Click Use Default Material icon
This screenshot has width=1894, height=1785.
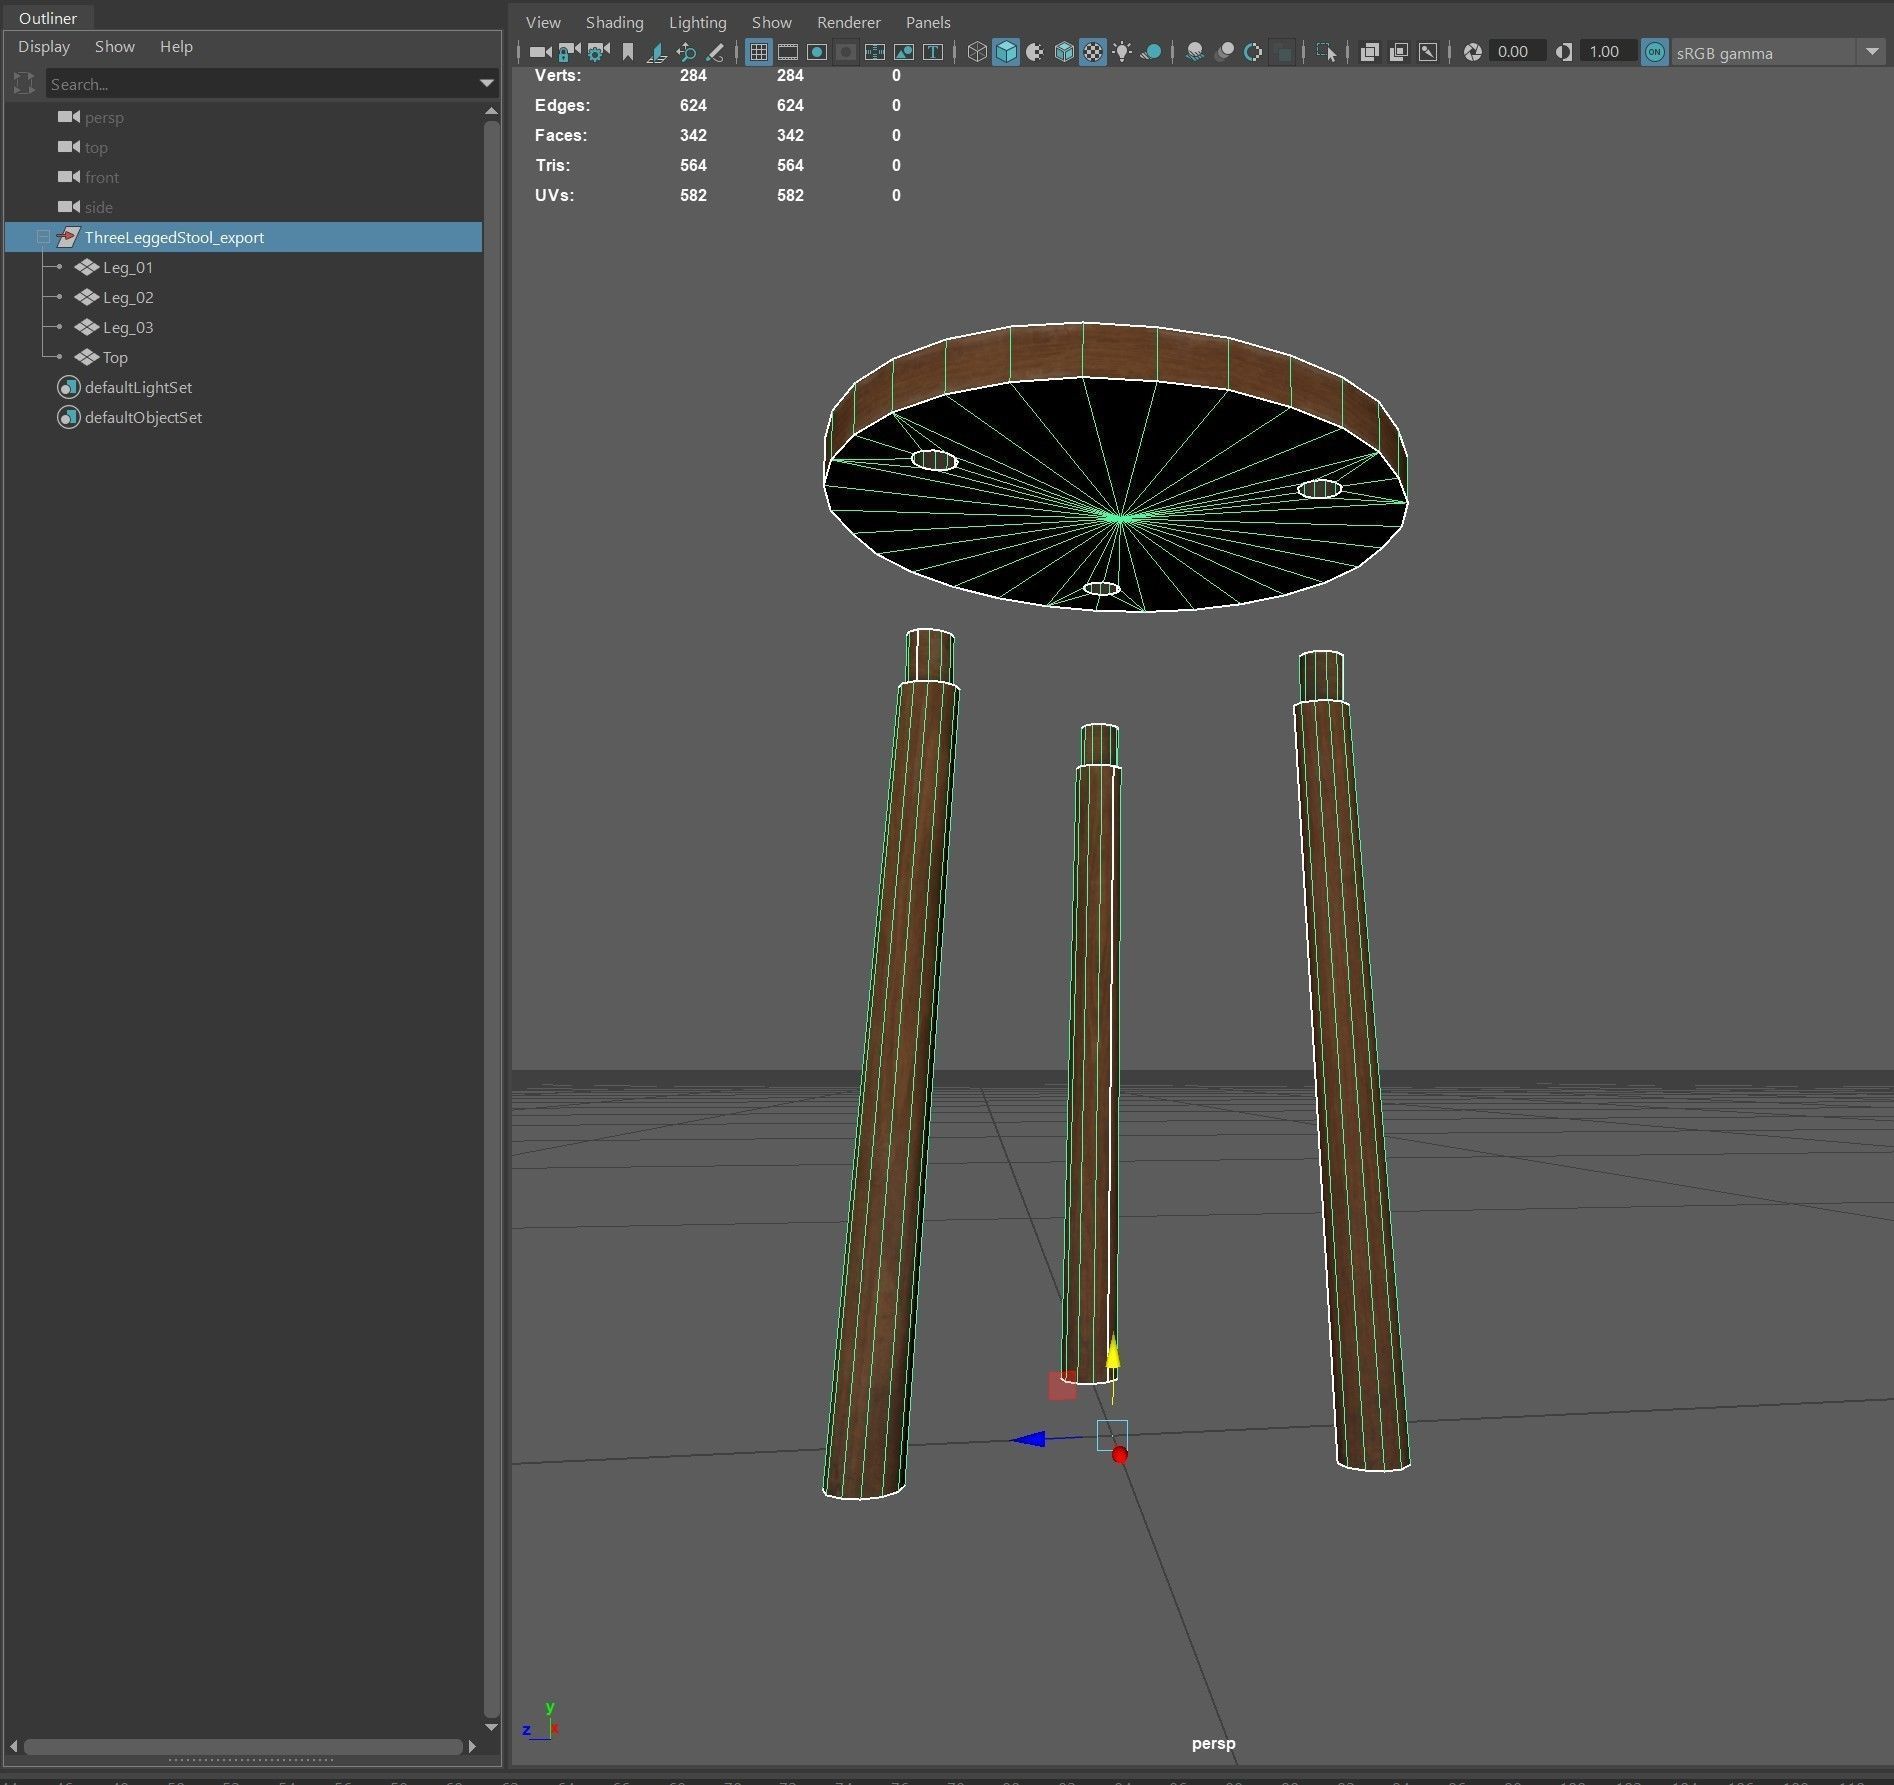coord(1035,52)
